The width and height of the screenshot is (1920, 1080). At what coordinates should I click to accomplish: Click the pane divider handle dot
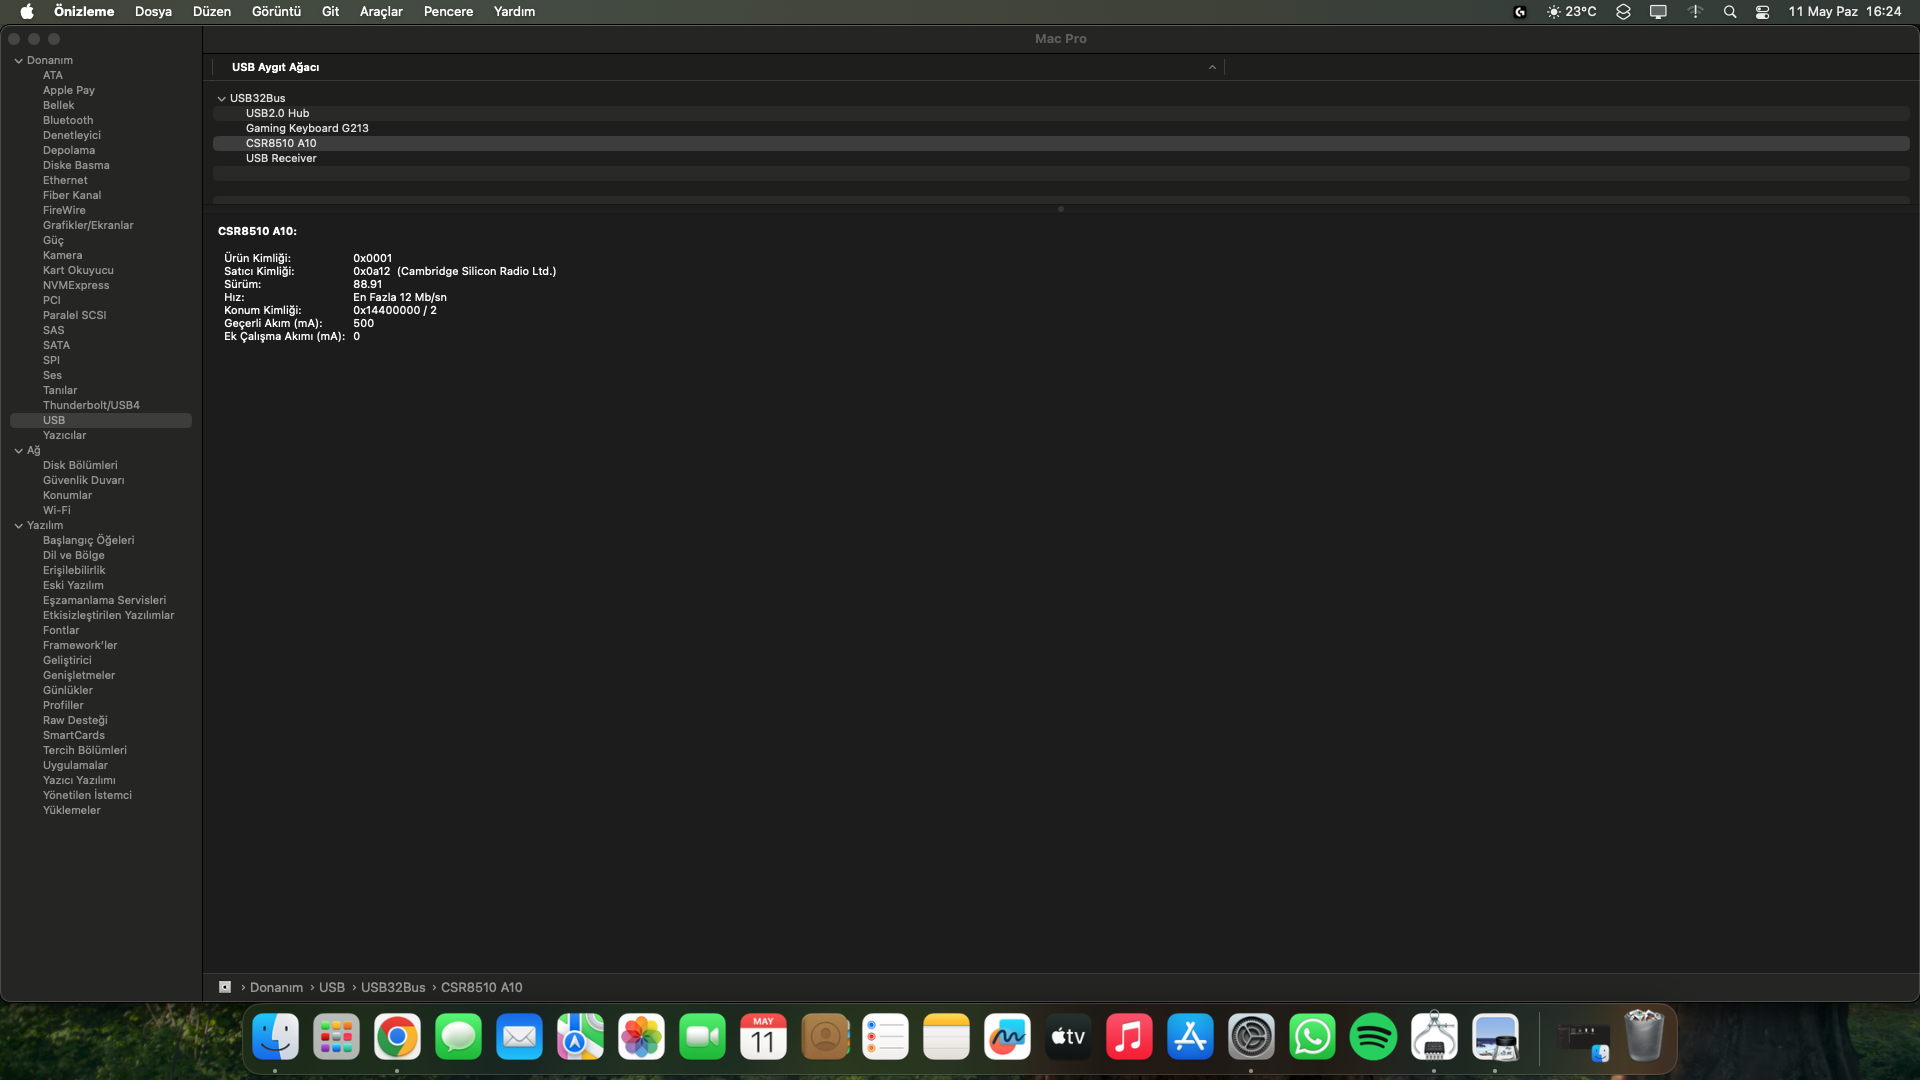[1060, 209]
